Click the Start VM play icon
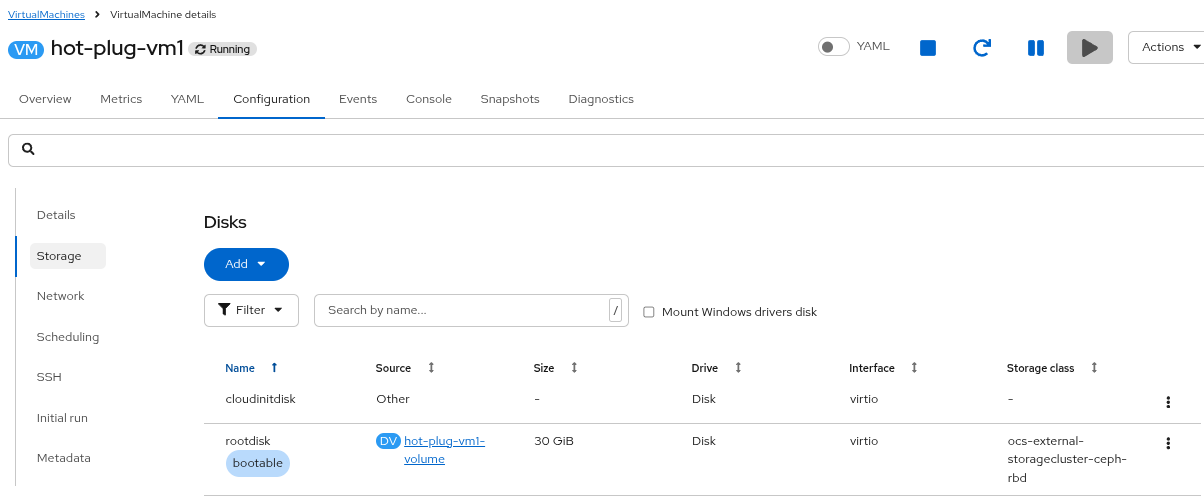The width and height of the screenshot is (1204, 500). pyautogui.click(x=1089, y=48)
